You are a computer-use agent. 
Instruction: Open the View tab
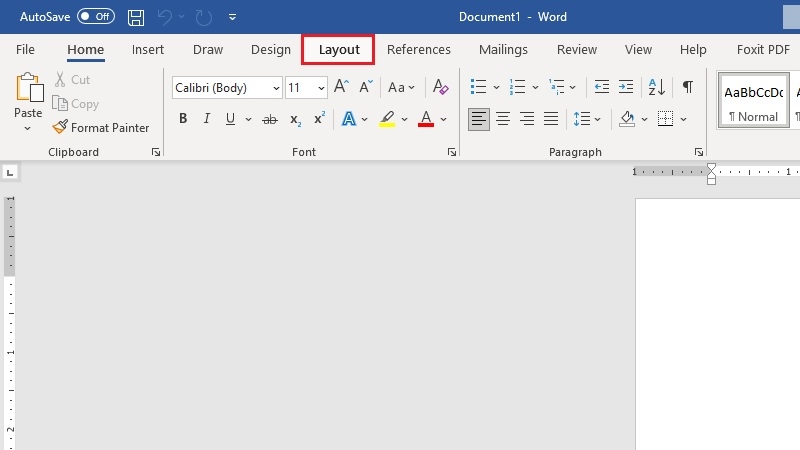[x=638, y=49]
